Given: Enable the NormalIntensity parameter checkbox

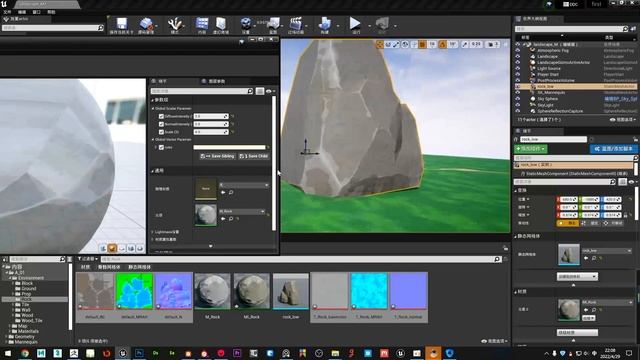Looking at the screenshot, I should point(161,124).
